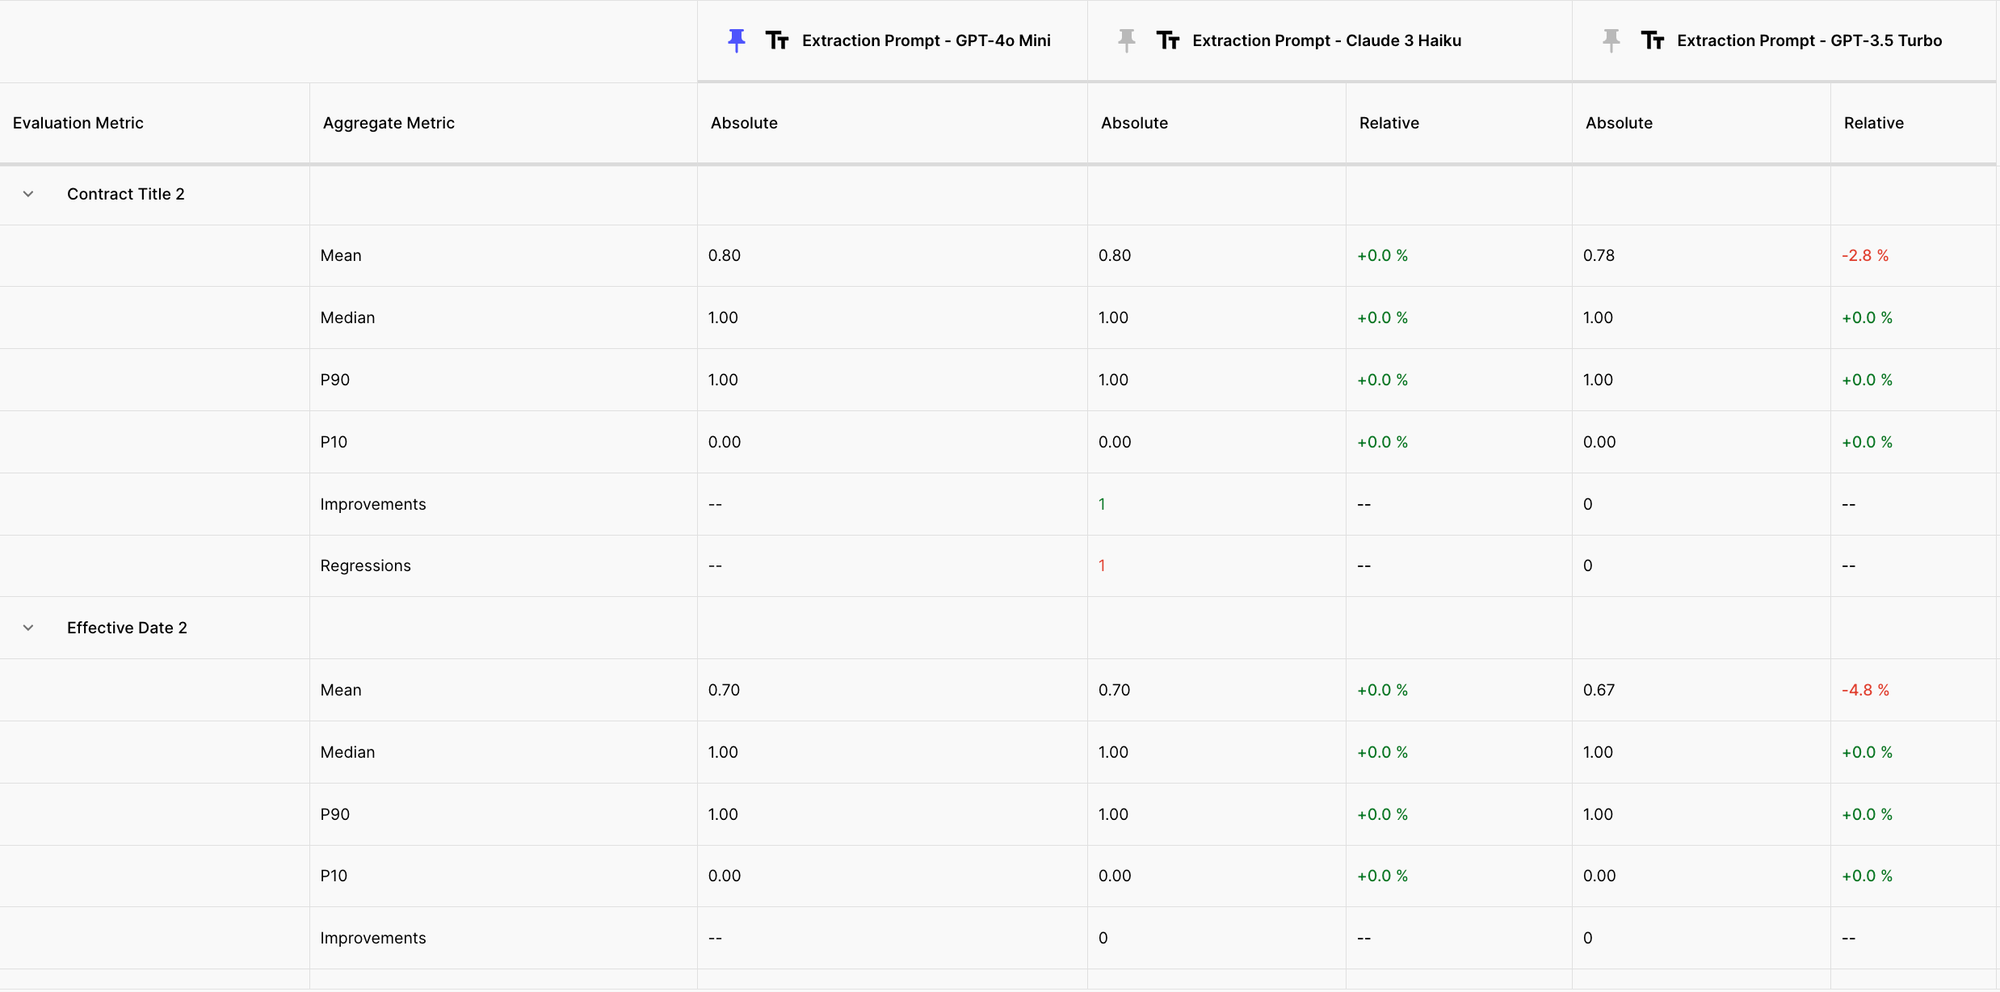Select the Effective Date 2 row label
This screenshot has height=992, width=2000.
(127, 628)
